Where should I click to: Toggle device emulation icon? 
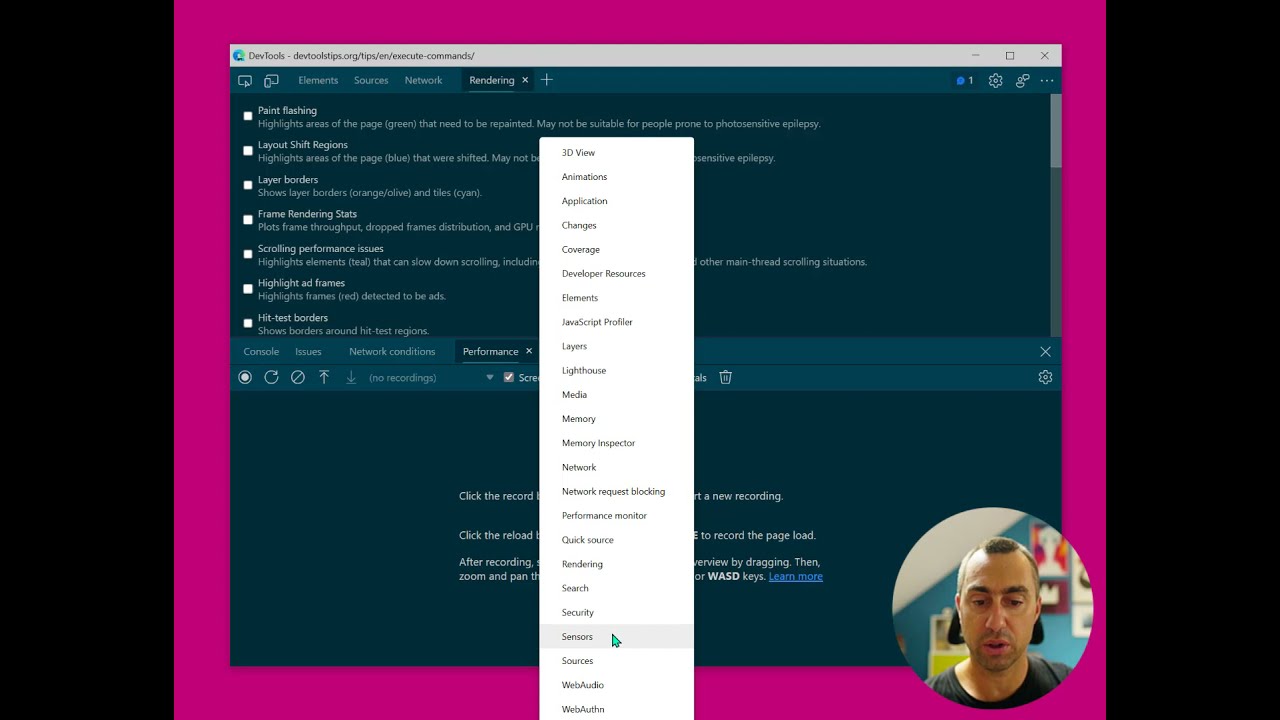click(x=271, y=80)
